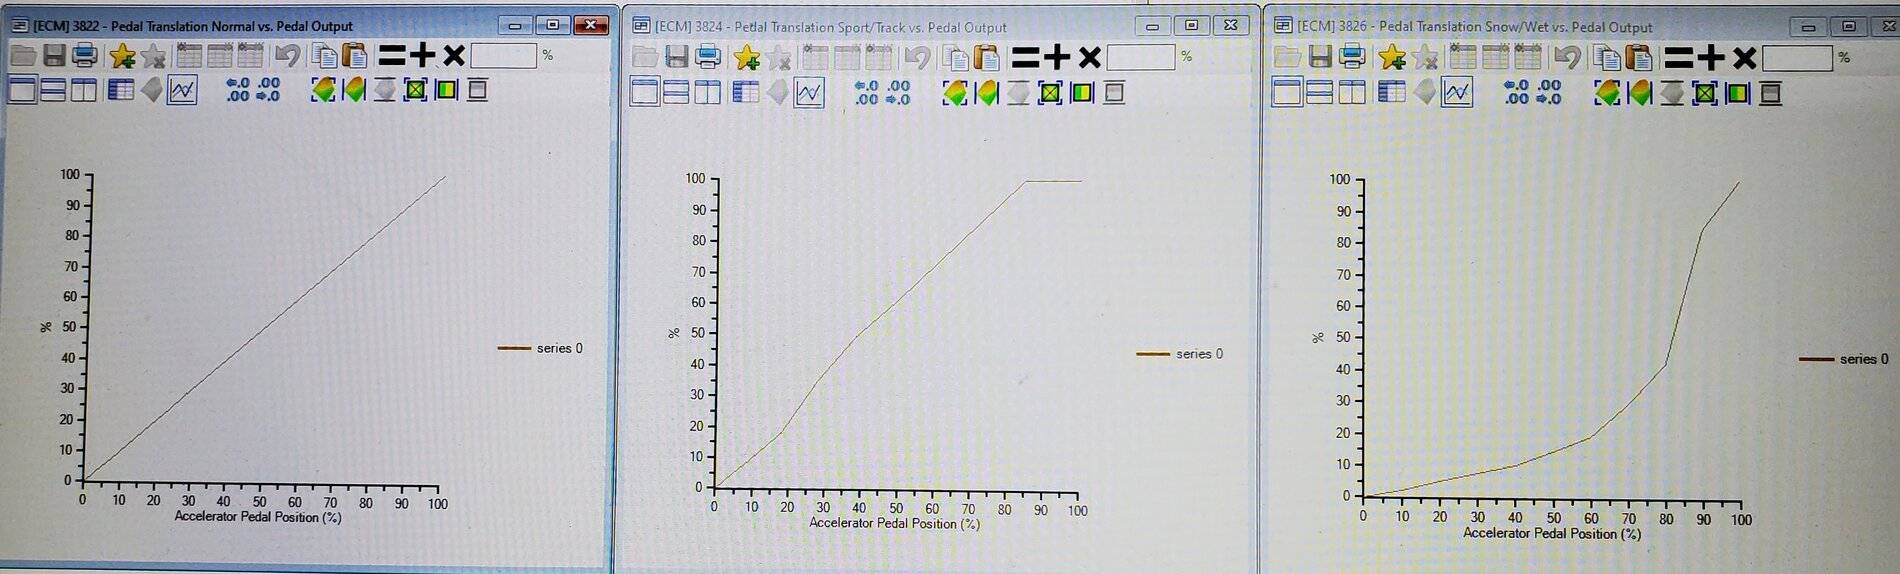Click yellow-green square icon in Normal window
Viewport: 1900px width, 574px height.
click(x=446, y=91)
